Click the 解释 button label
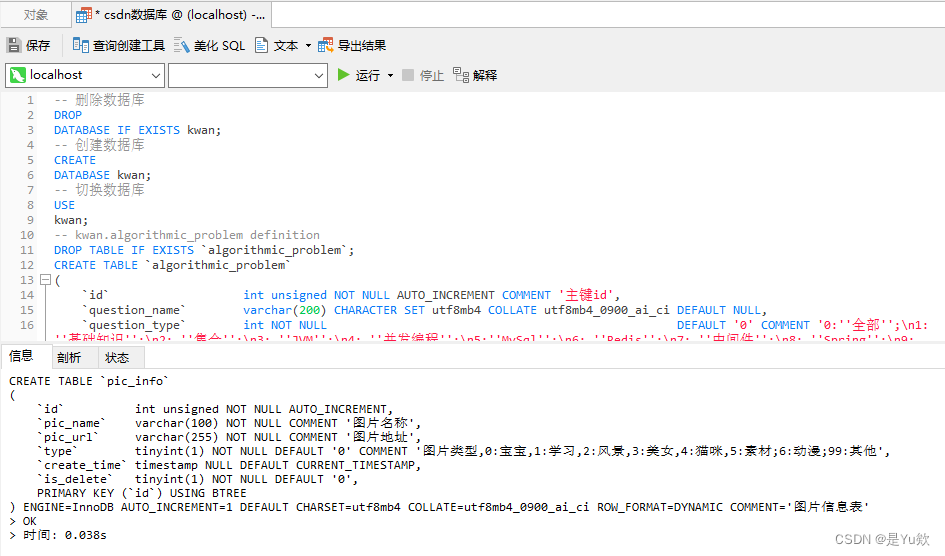The height and width of the screenshot is (556, 945). point(485,75)
